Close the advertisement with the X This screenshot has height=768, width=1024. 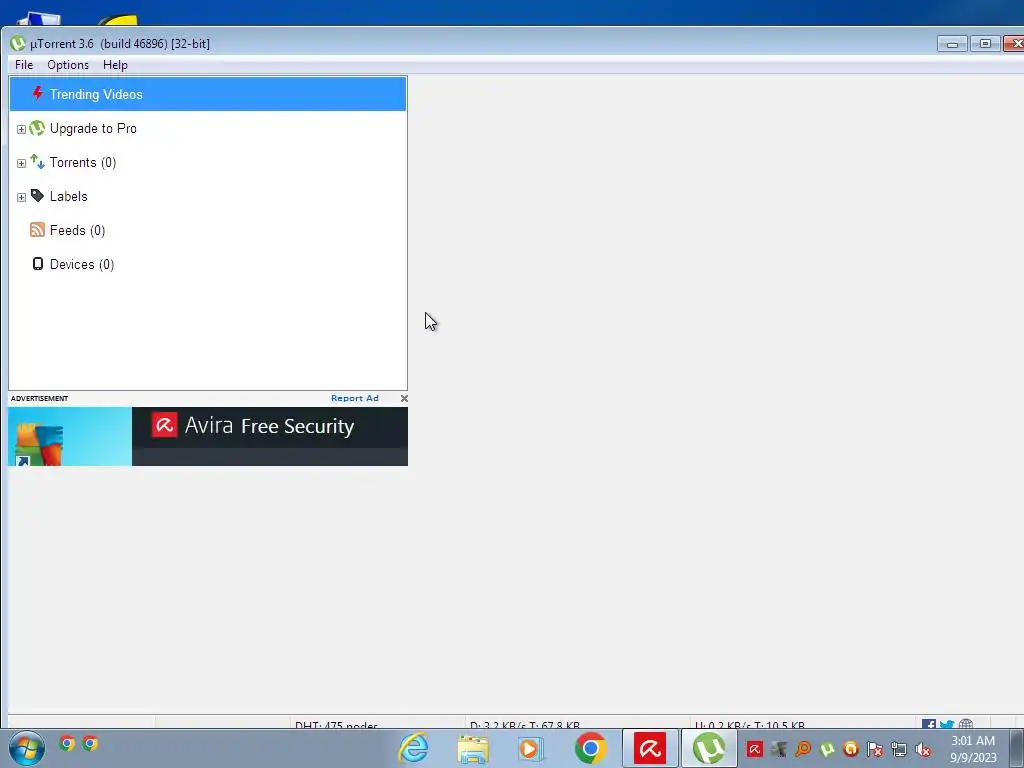[404, 398]
